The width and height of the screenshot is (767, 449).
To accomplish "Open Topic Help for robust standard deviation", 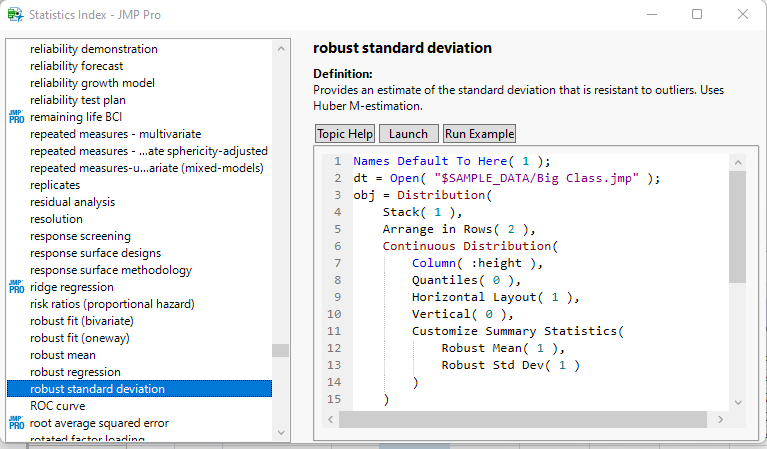I will (x=345, y=134).
